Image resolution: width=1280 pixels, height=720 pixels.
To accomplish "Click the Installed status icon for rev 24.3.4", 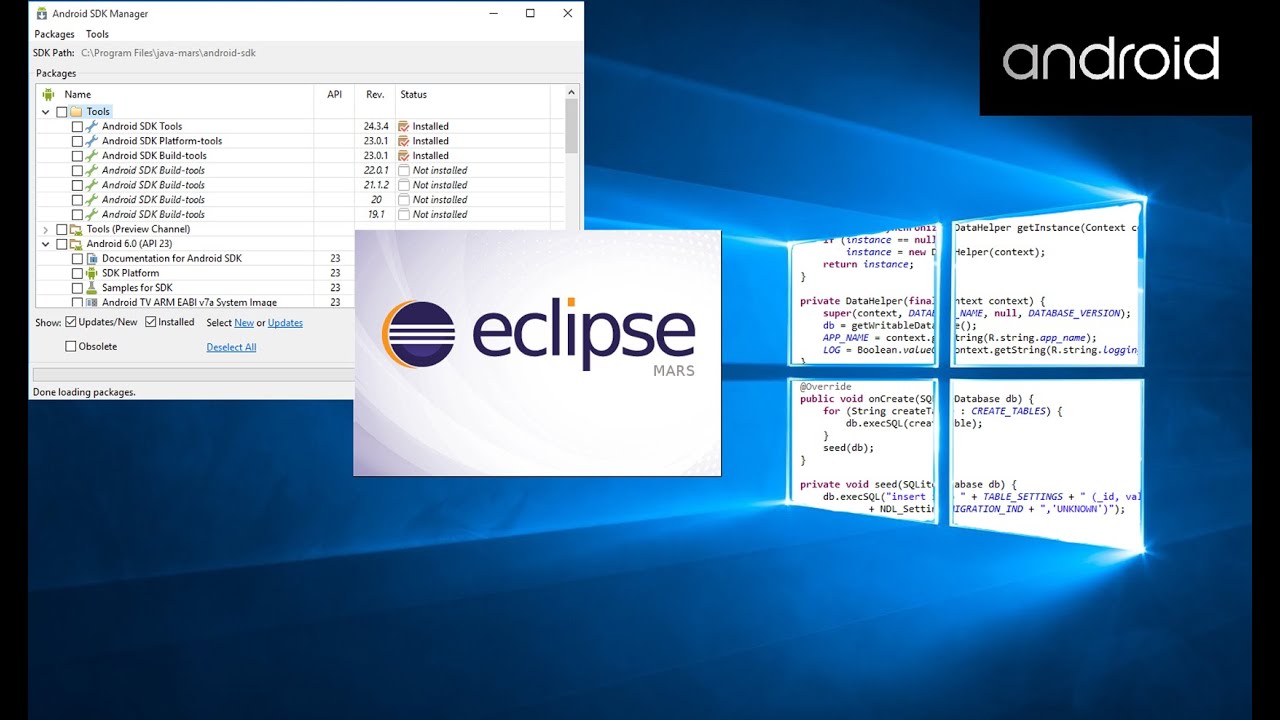I will tap(404, 127).
